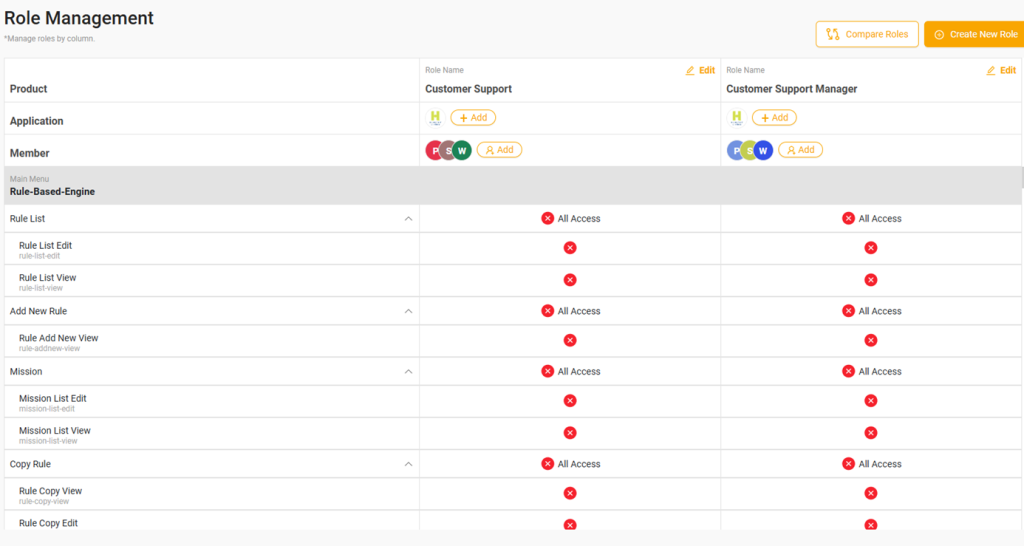Click the H application icon under Customer Support Manager

737,118
